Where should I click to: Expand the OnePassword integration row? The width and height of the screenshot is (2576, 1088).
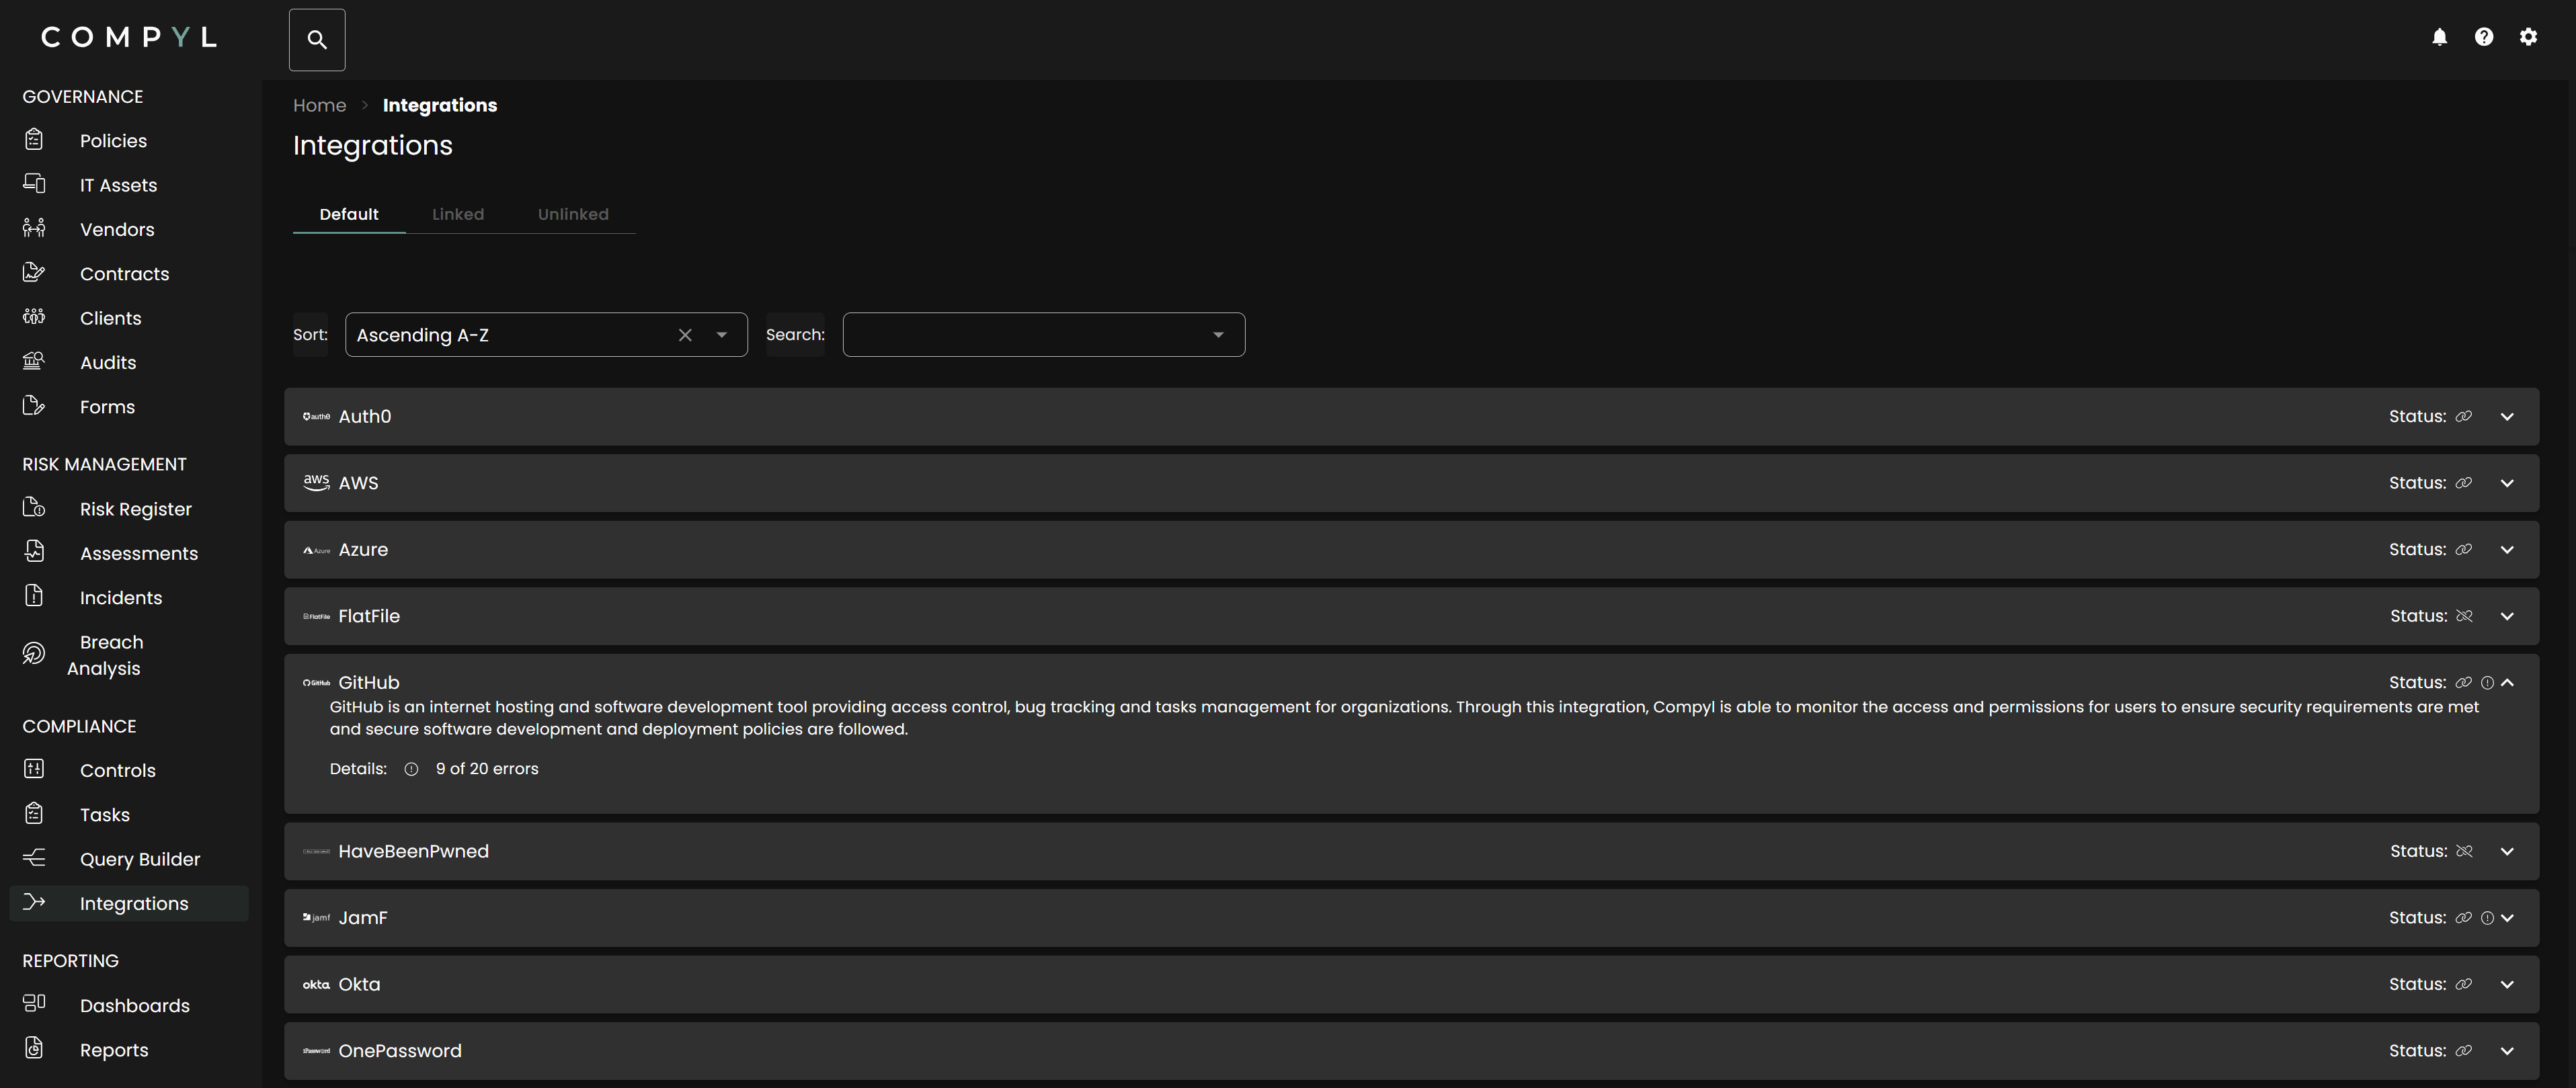(2507, 1051)
